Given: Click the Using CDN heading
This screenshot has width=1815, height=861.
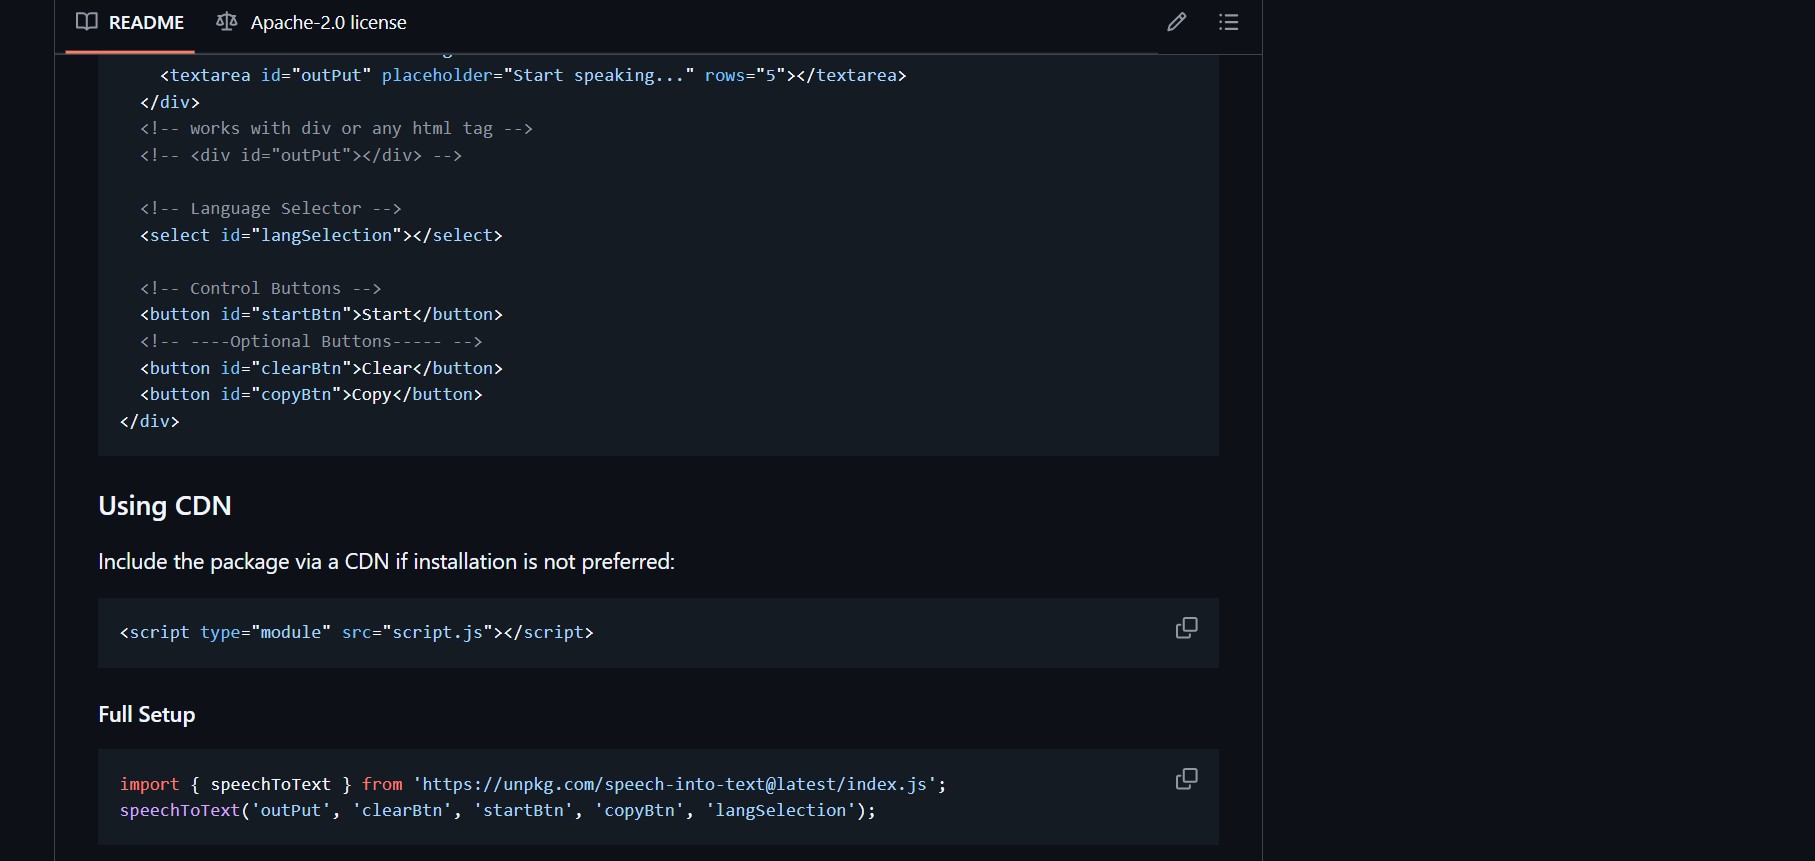Looking at the screenshot, I should [165, 506].
